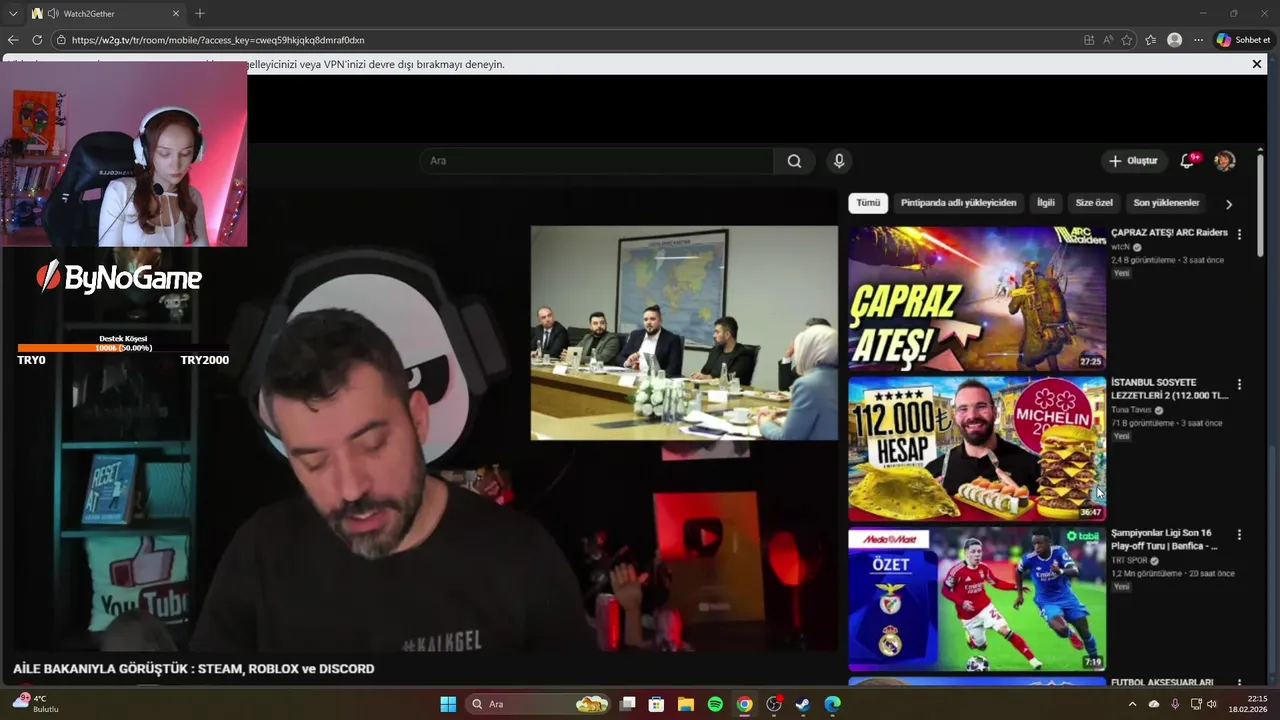Viewport: 1280px width, 720px height.
Task: Open new browser tab with plus
Action: point(200,14)
